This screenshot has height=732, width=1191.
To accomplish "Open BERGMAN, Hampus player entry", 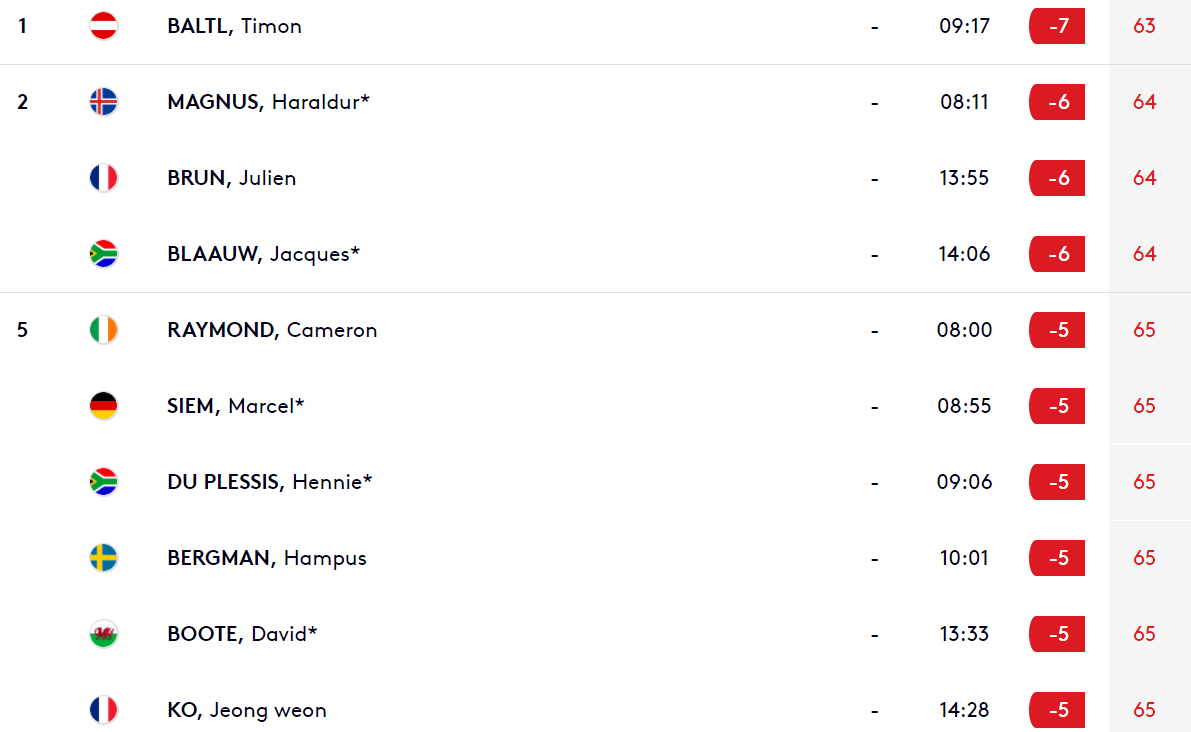I will point(267,558).
